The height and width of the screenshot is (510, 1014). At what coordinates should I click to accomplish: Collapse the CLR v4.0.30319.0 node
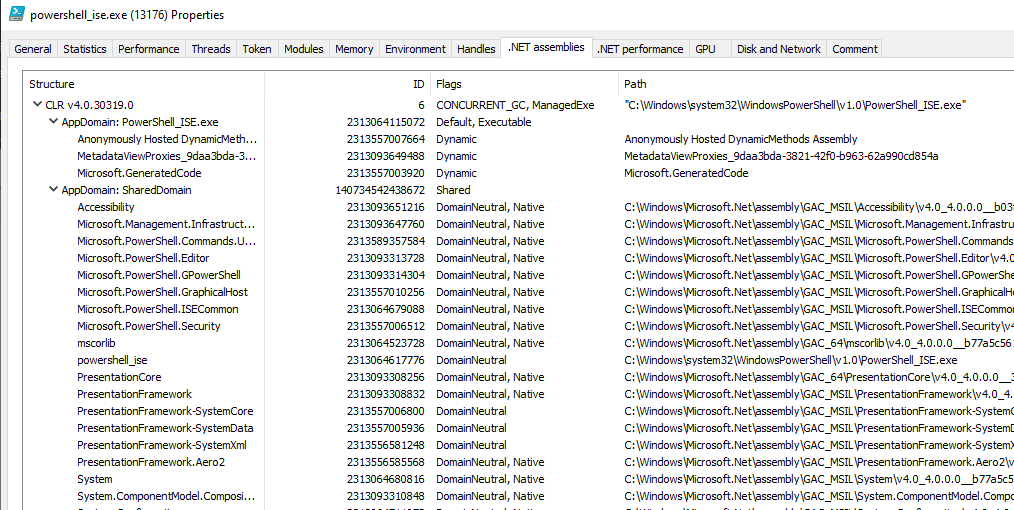tap(37, 105)
